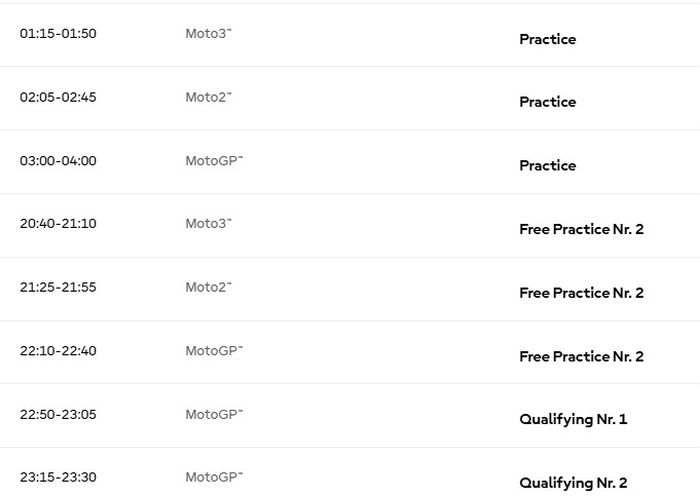This screenshot has width=700, height=496.
Task: Select the 02:05-02:45 time entry
Action: (58, 97)
